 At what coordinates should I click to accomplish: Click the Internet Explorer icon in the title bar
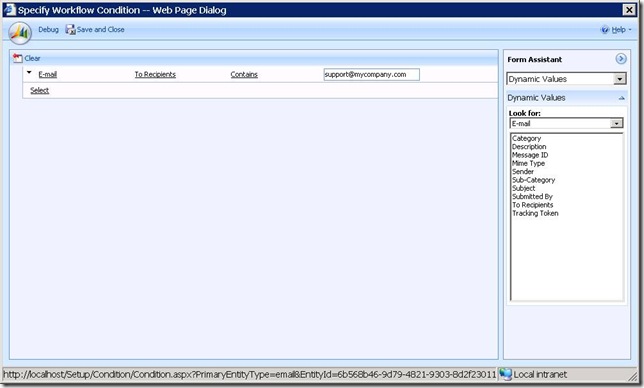[x=9, y=10]
